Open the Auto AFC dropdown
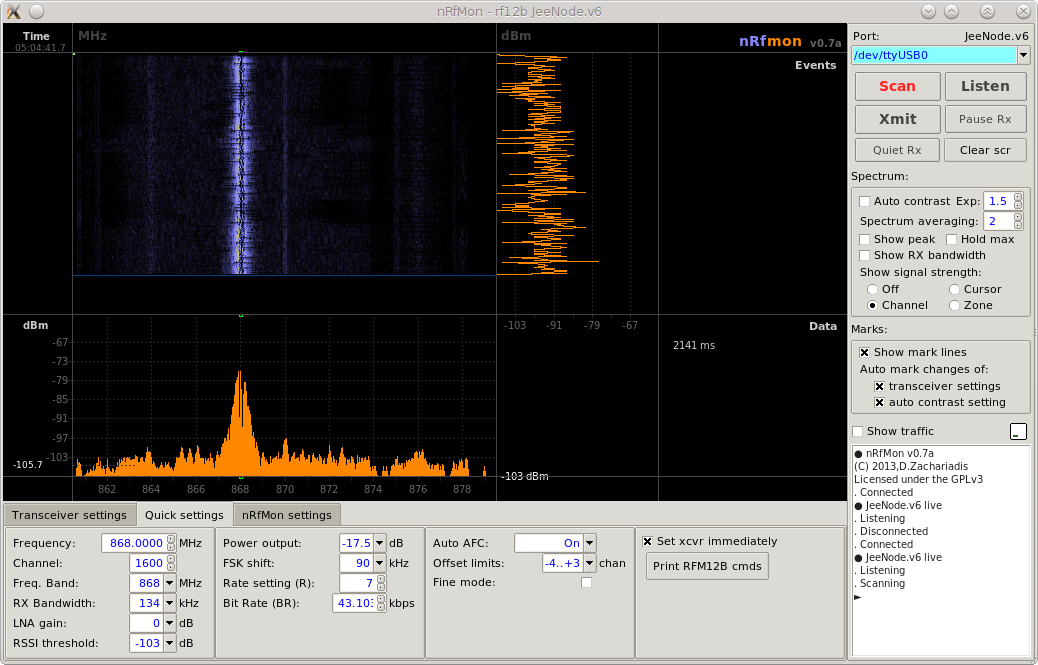 [589, 543]
